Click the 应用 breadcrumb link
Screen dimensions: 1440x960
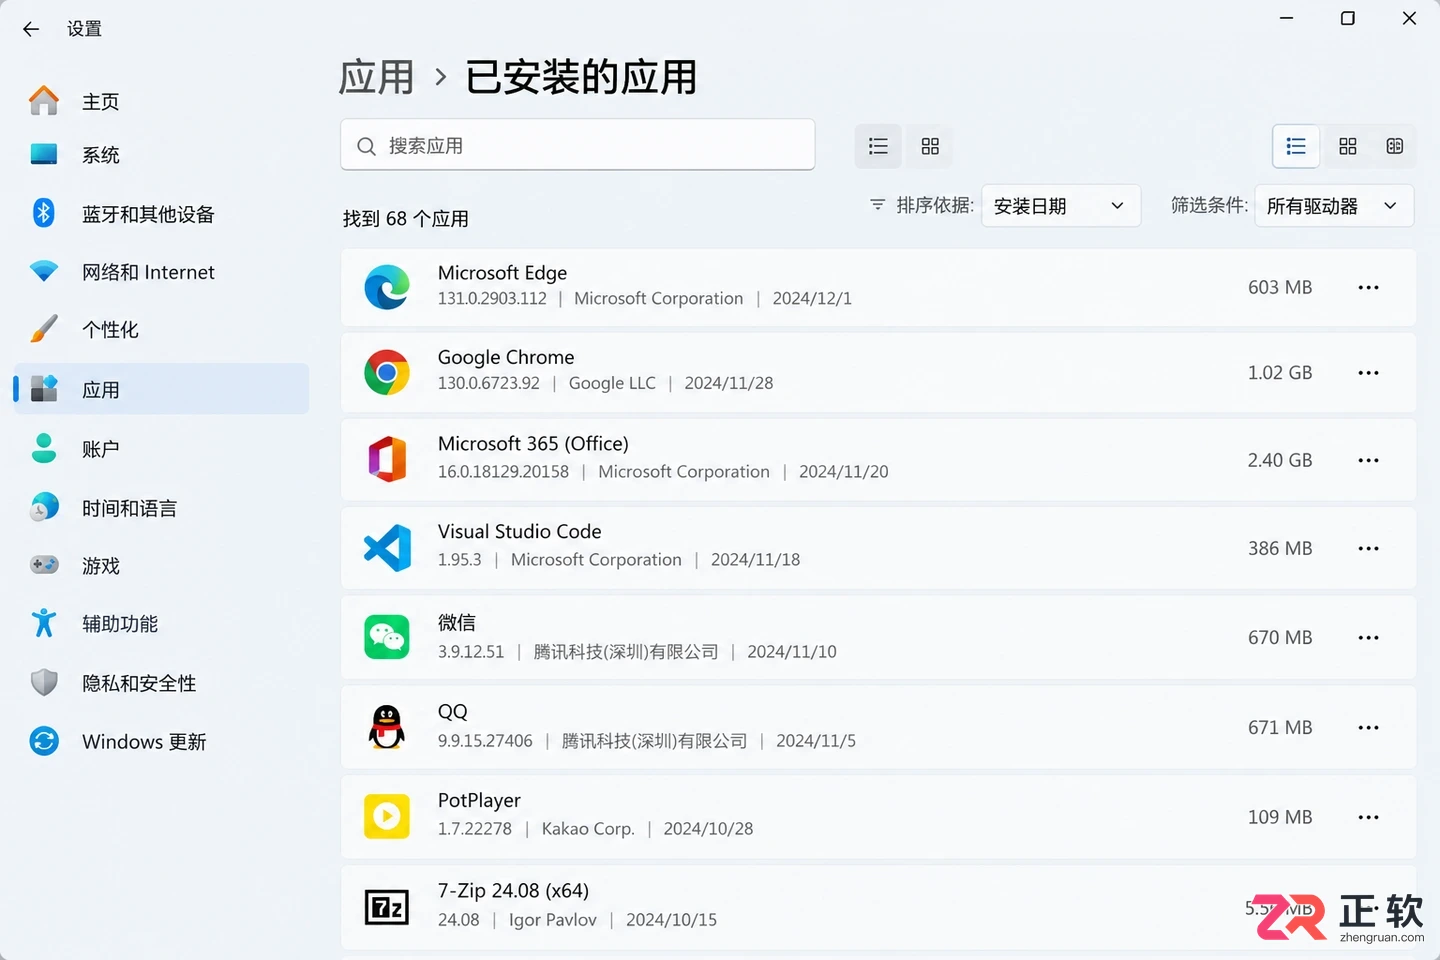coord(376,77)
